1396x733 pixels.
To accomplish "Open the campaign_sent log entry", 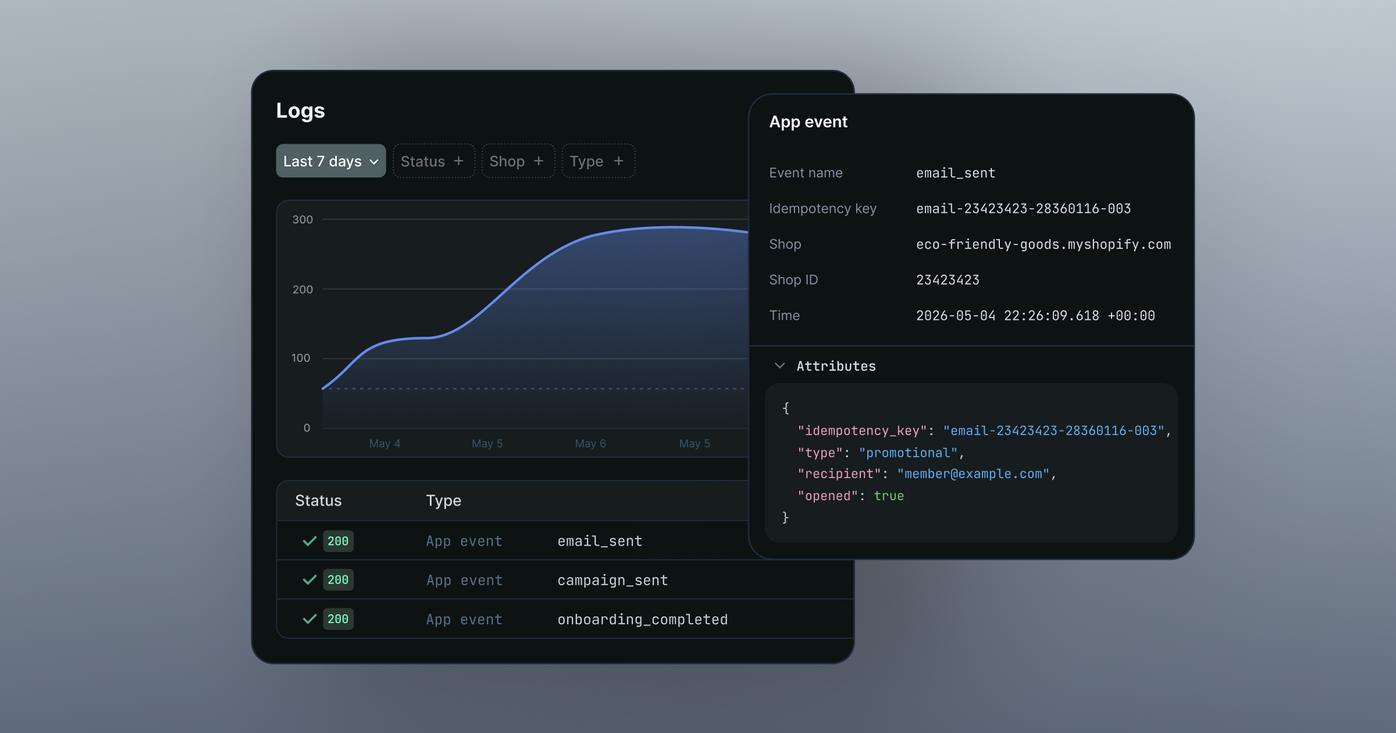I will point(565,580).
